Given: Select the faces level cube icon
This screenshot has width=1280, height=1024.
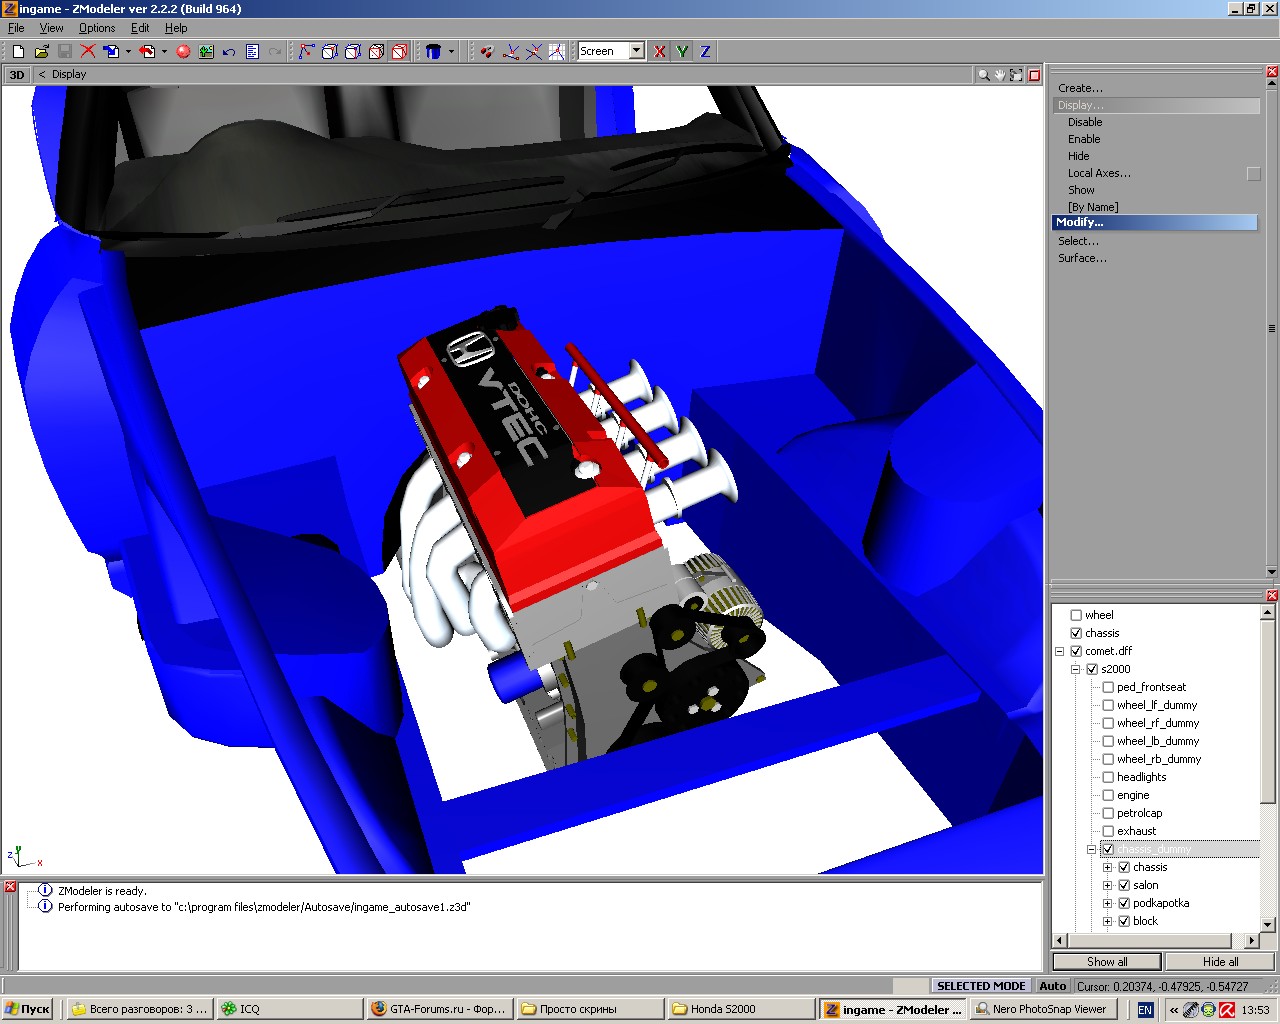Looking at the screenshot, I should pos(352,51).
